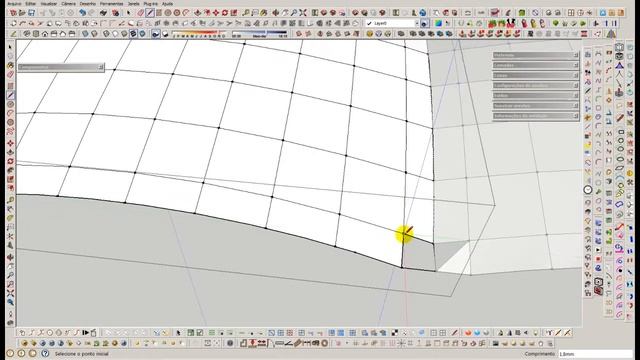Open the Janela menu

point(133,3)
